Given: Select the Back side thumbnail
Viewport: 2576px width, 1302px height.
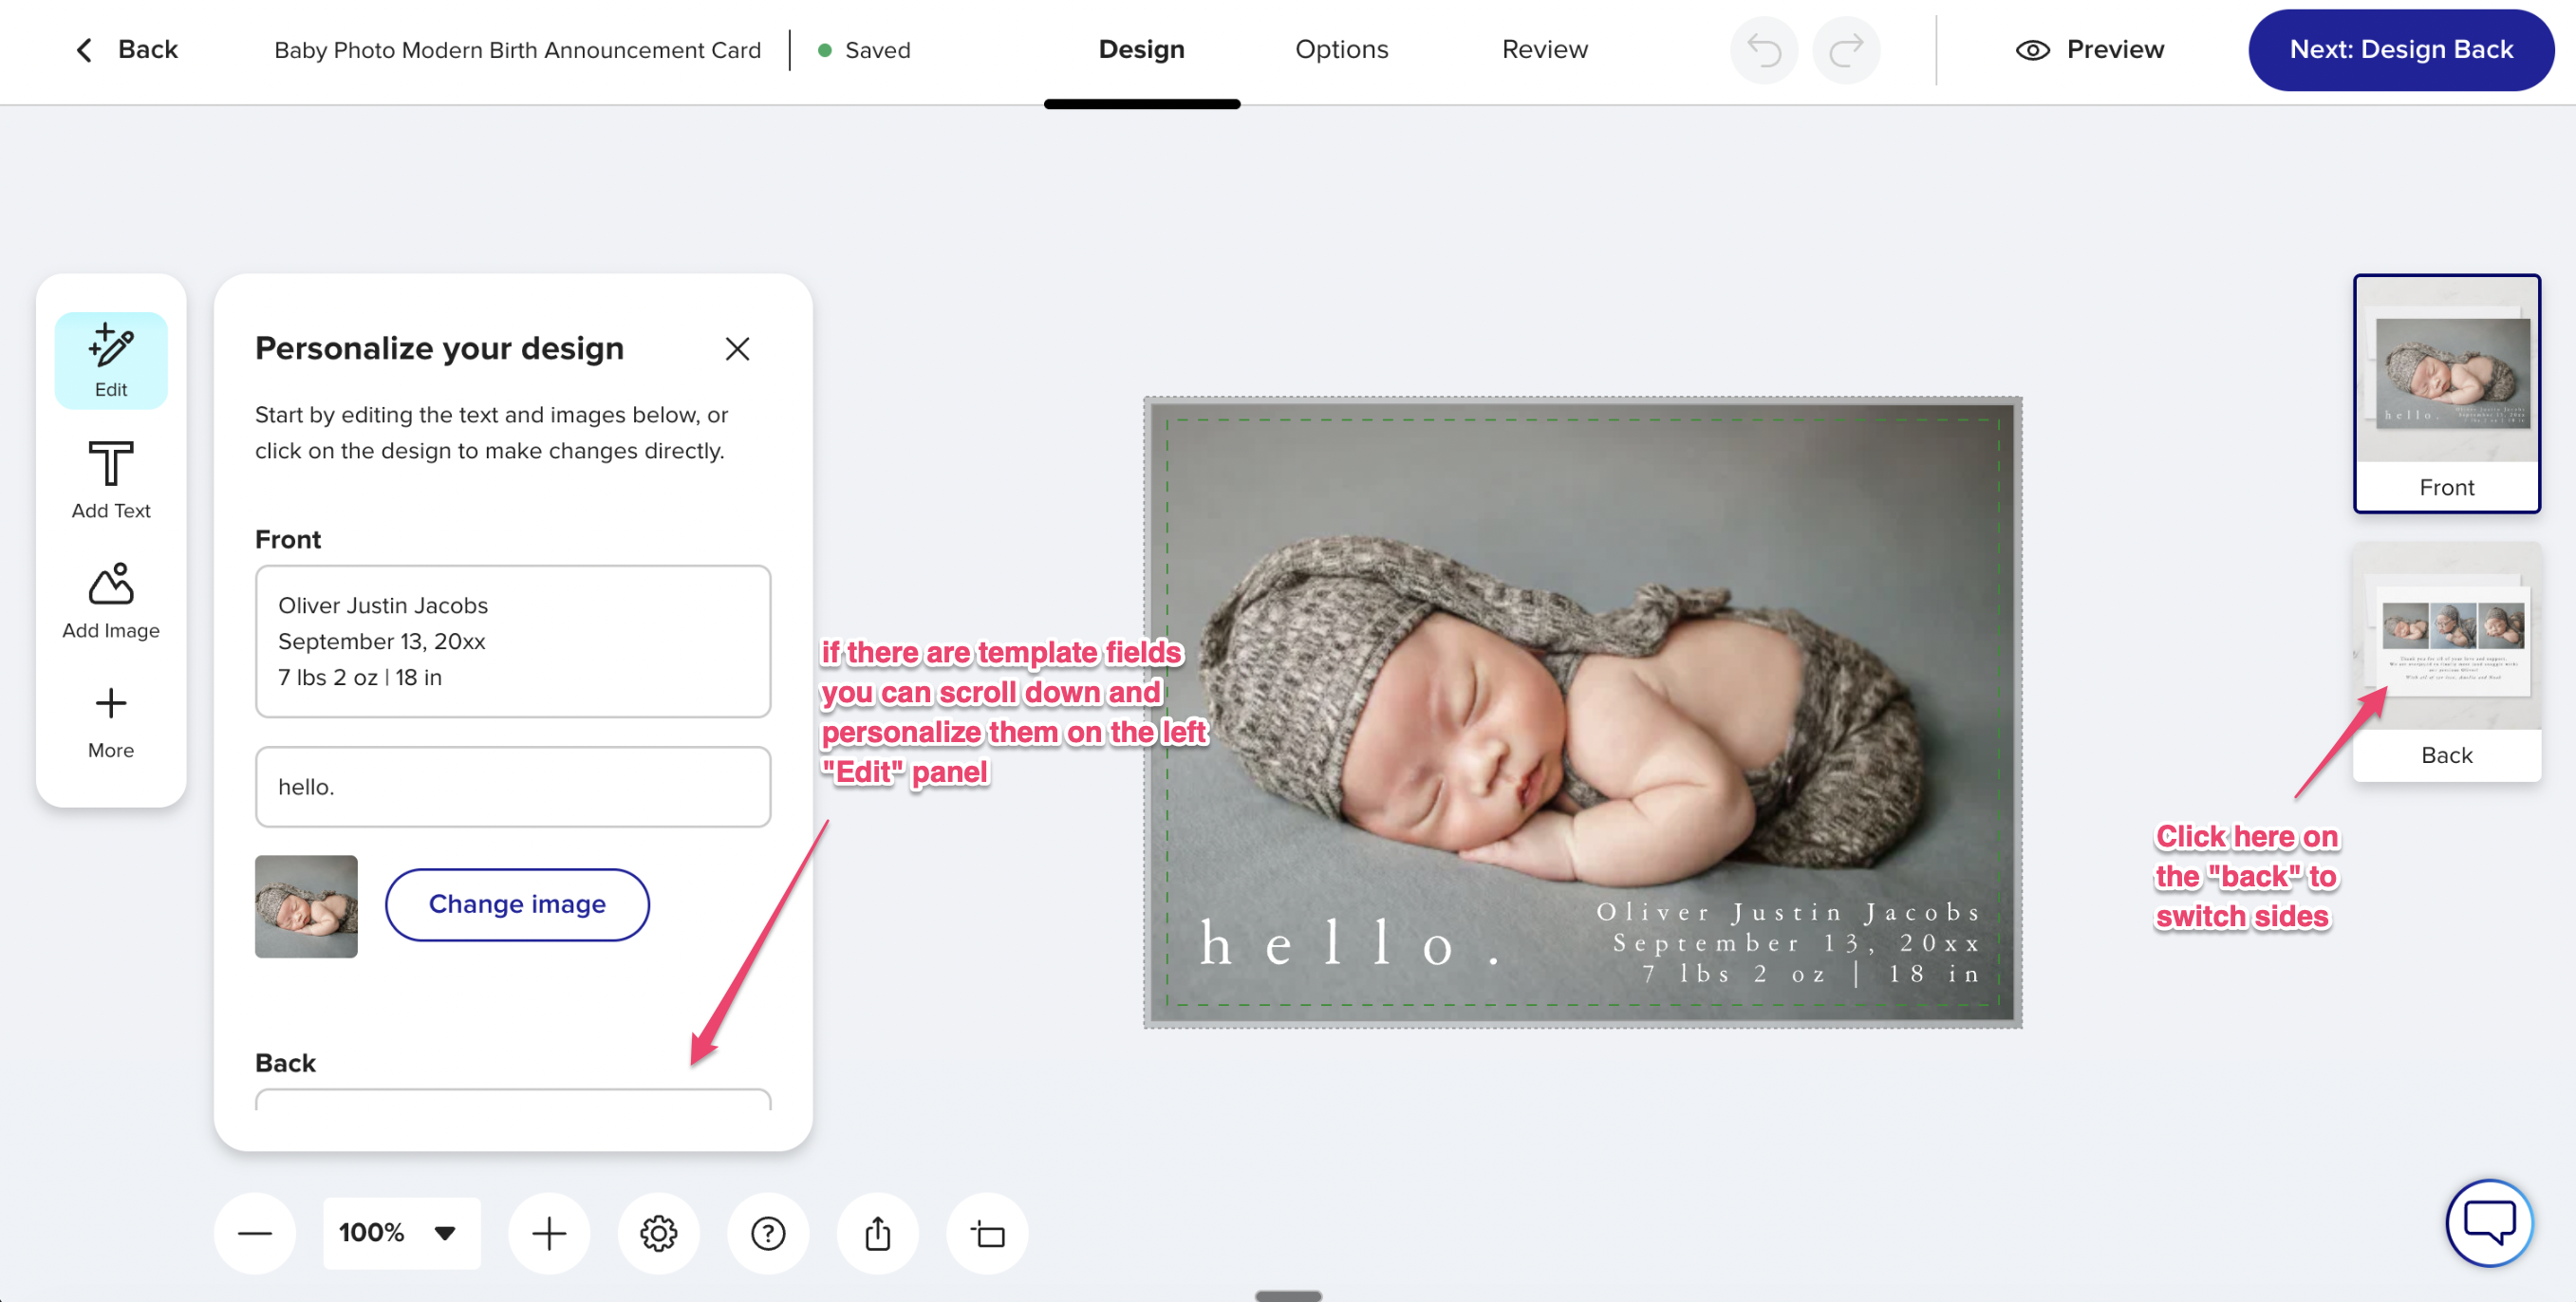Looking at the screenshot, I should [x=2446, y=661].
